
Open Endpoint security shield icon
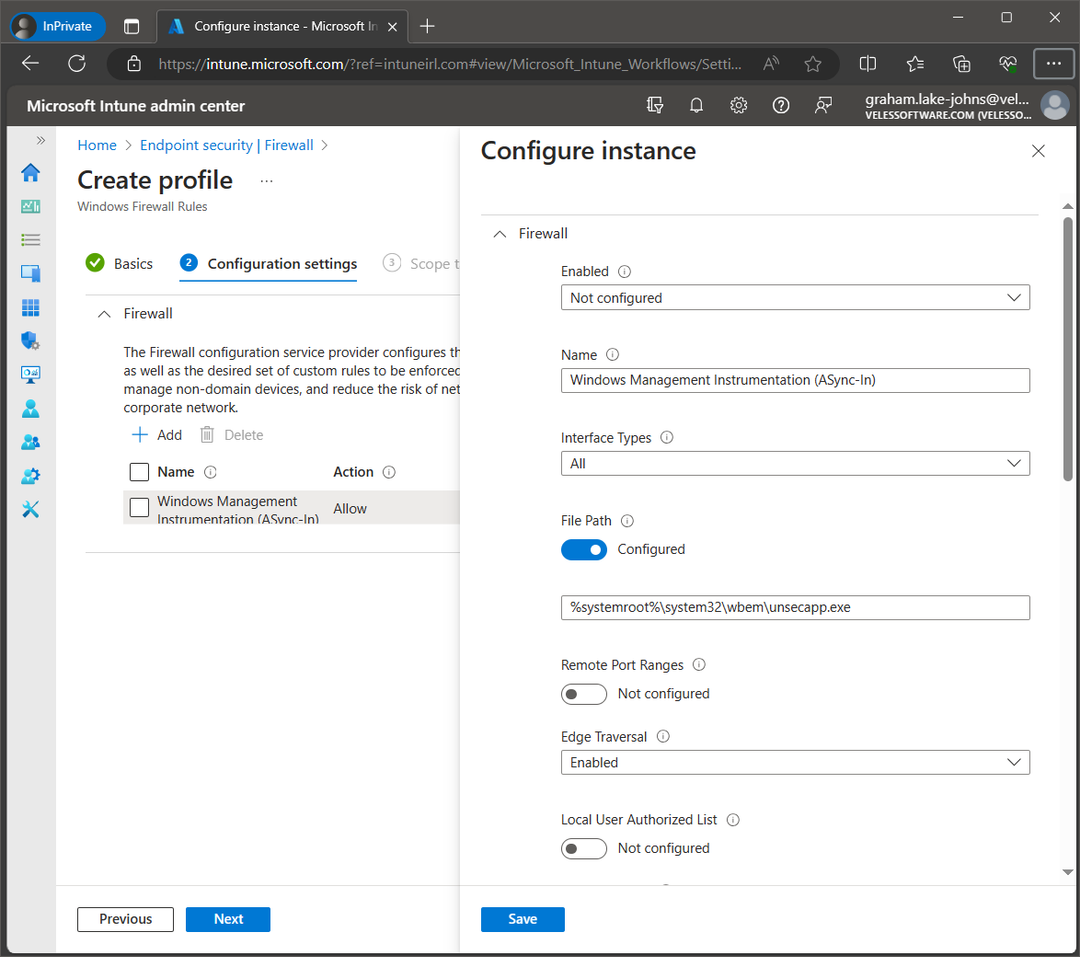point(30,341)
